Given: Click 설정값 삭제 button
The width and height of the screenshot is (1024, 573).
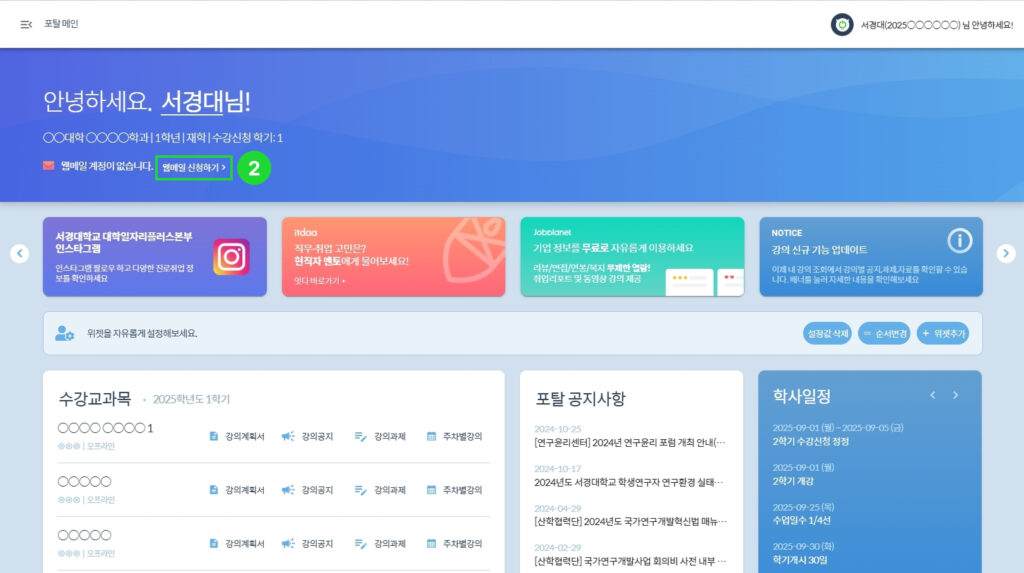Looking at the screenshot, I should 827,333.
